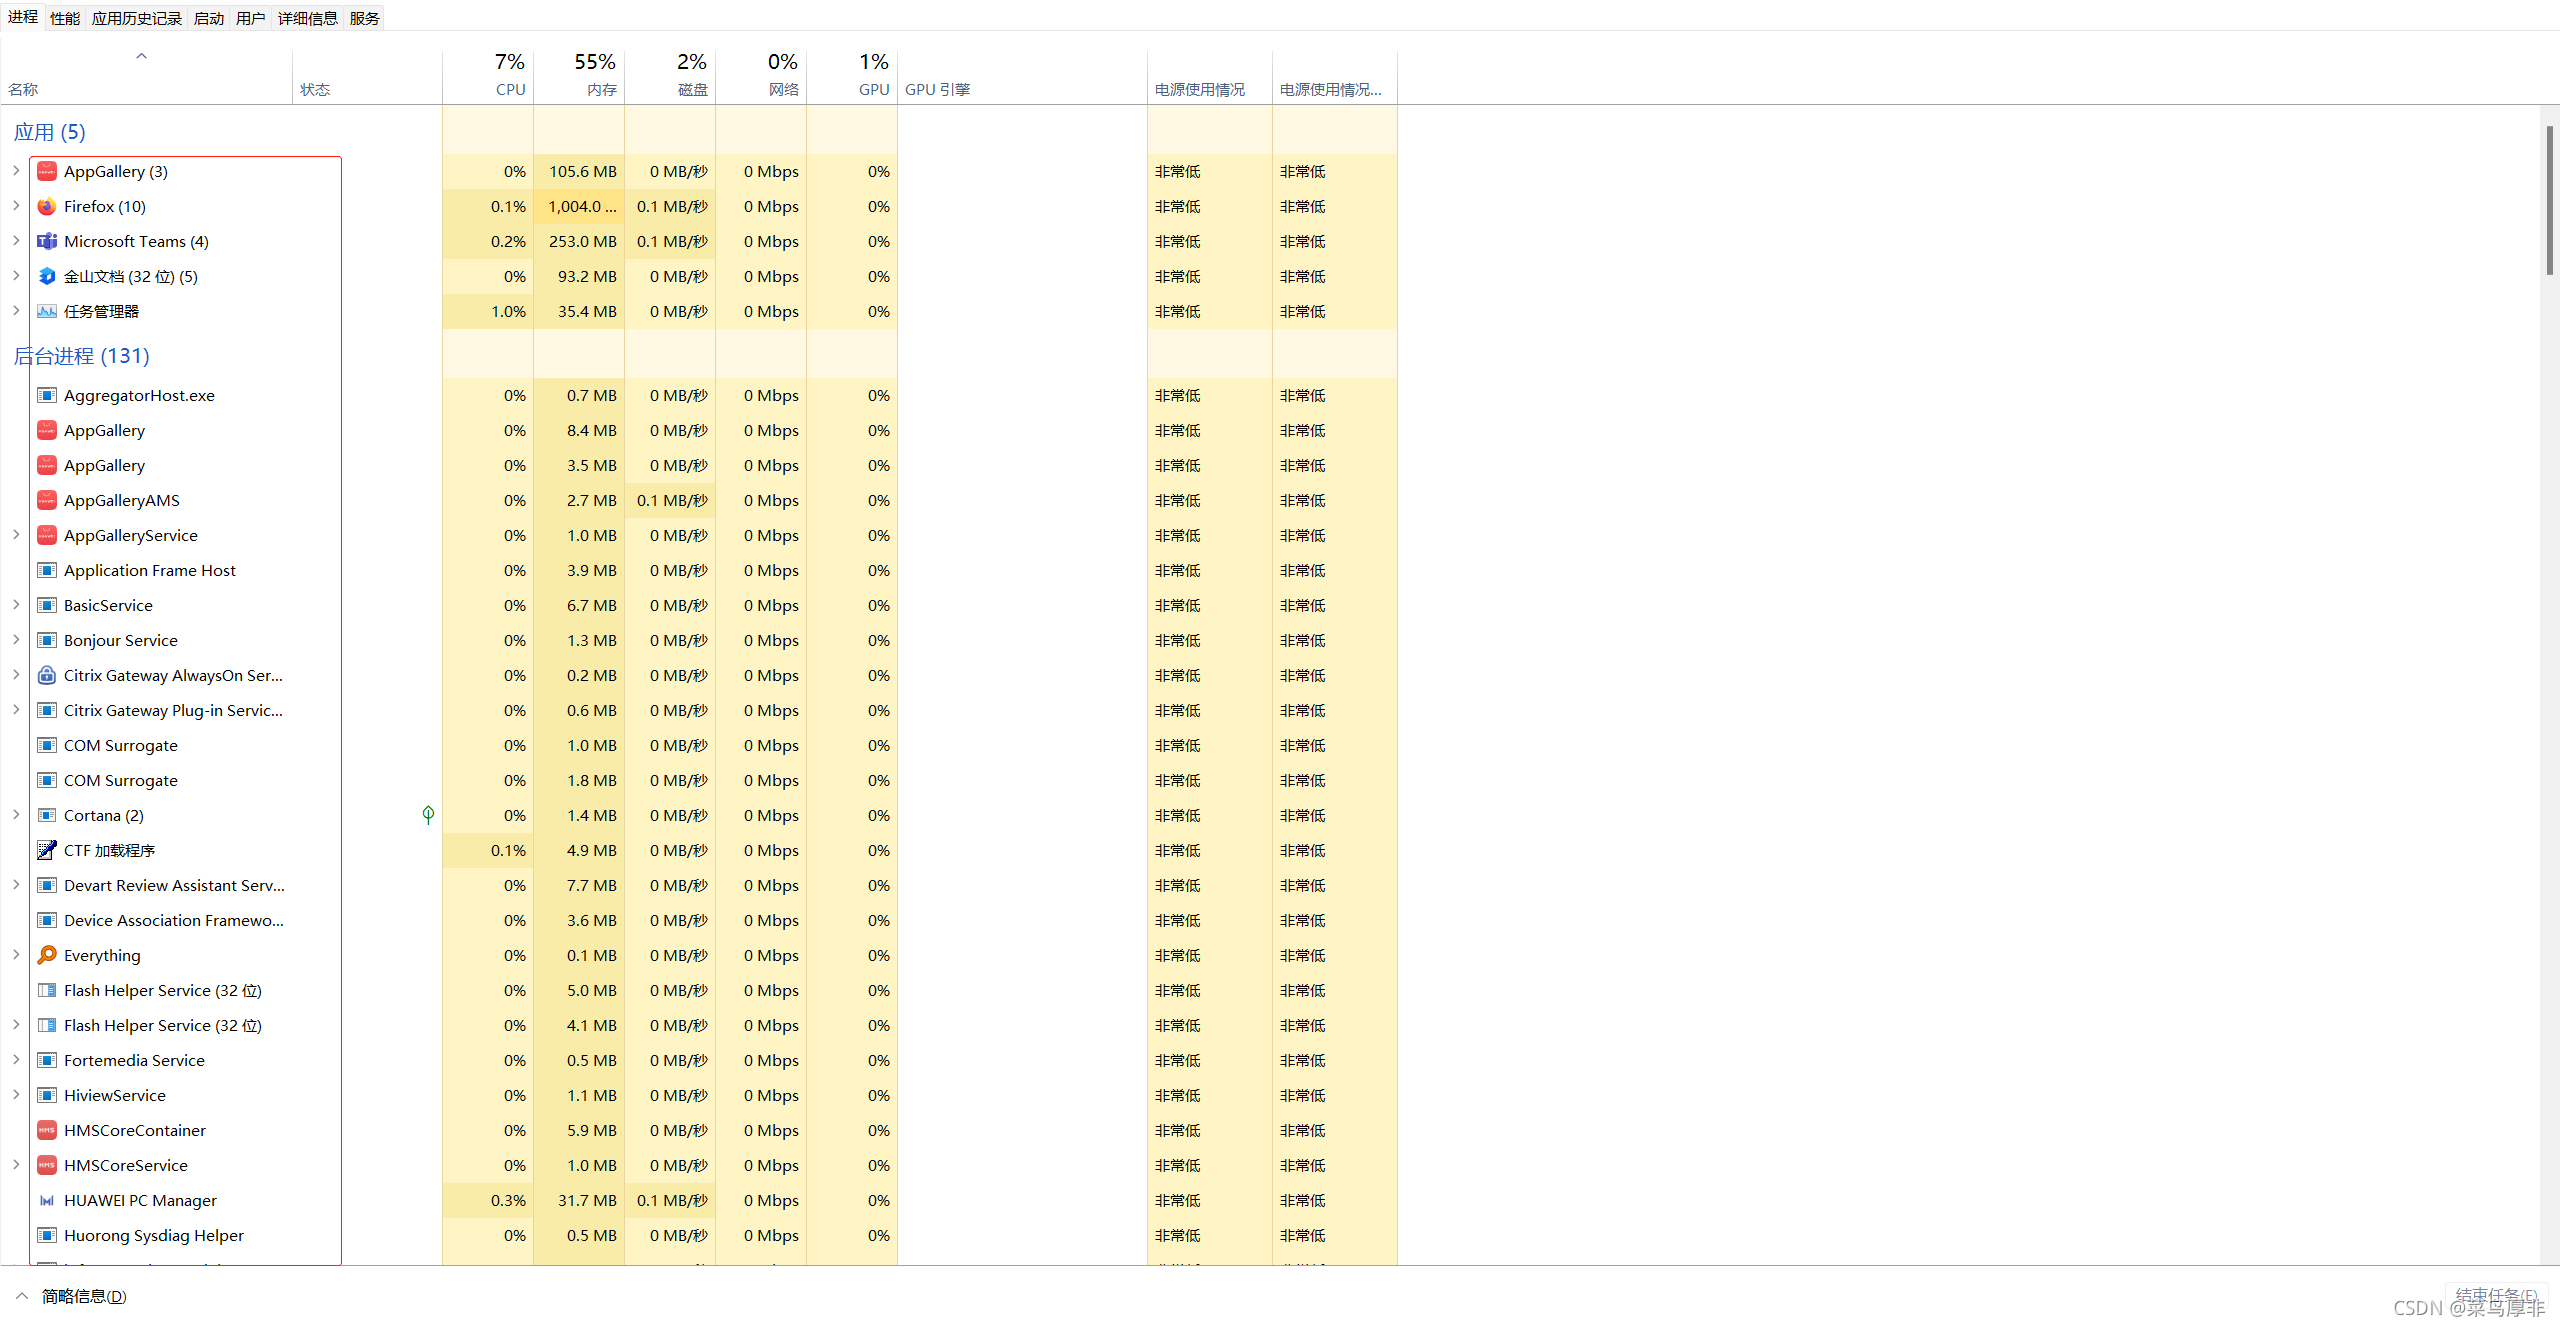Screen dimensions: 2560x1326
Task: Click the Huorong Sysdiag Helper icon
Action: tap(47, 1236)
